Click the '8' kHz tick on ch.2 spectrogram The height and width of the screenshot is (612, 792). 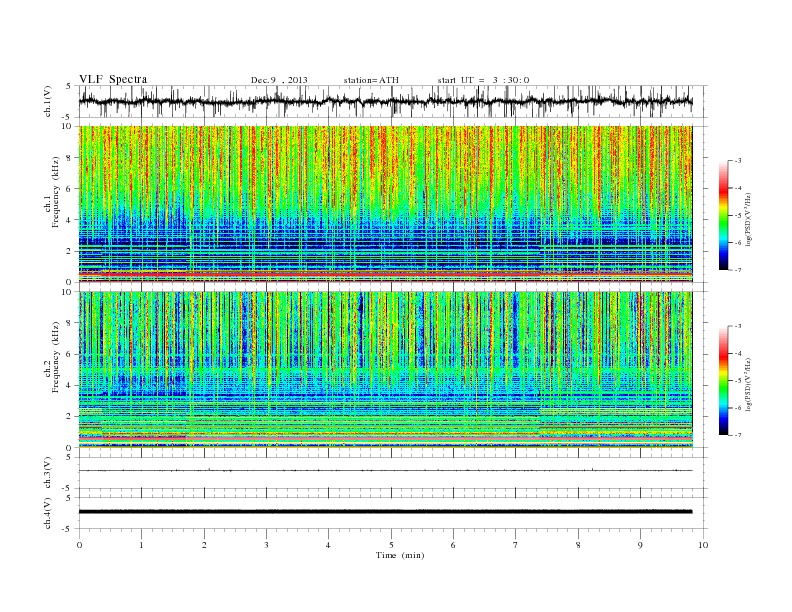coord(69,323)
